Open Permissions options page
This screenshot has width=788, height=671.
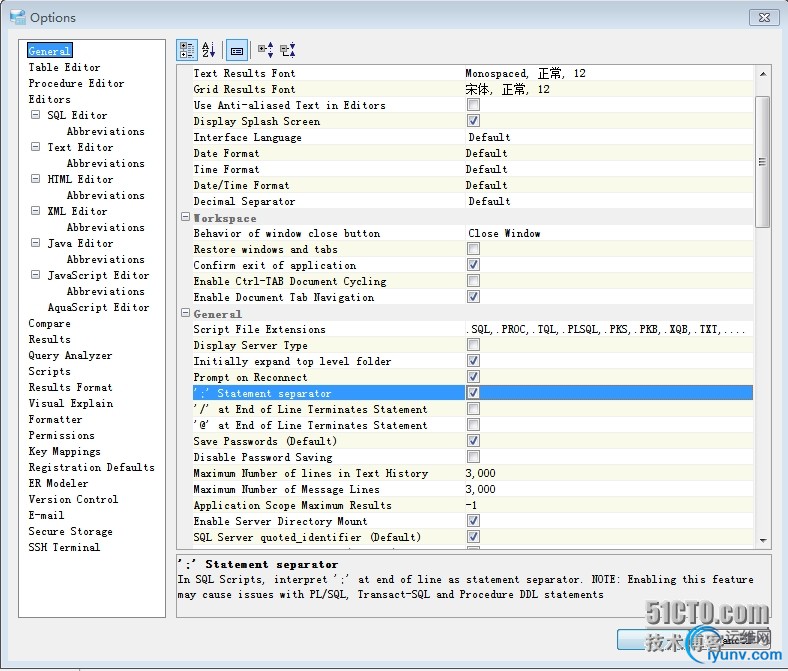[x=61, y=435]
